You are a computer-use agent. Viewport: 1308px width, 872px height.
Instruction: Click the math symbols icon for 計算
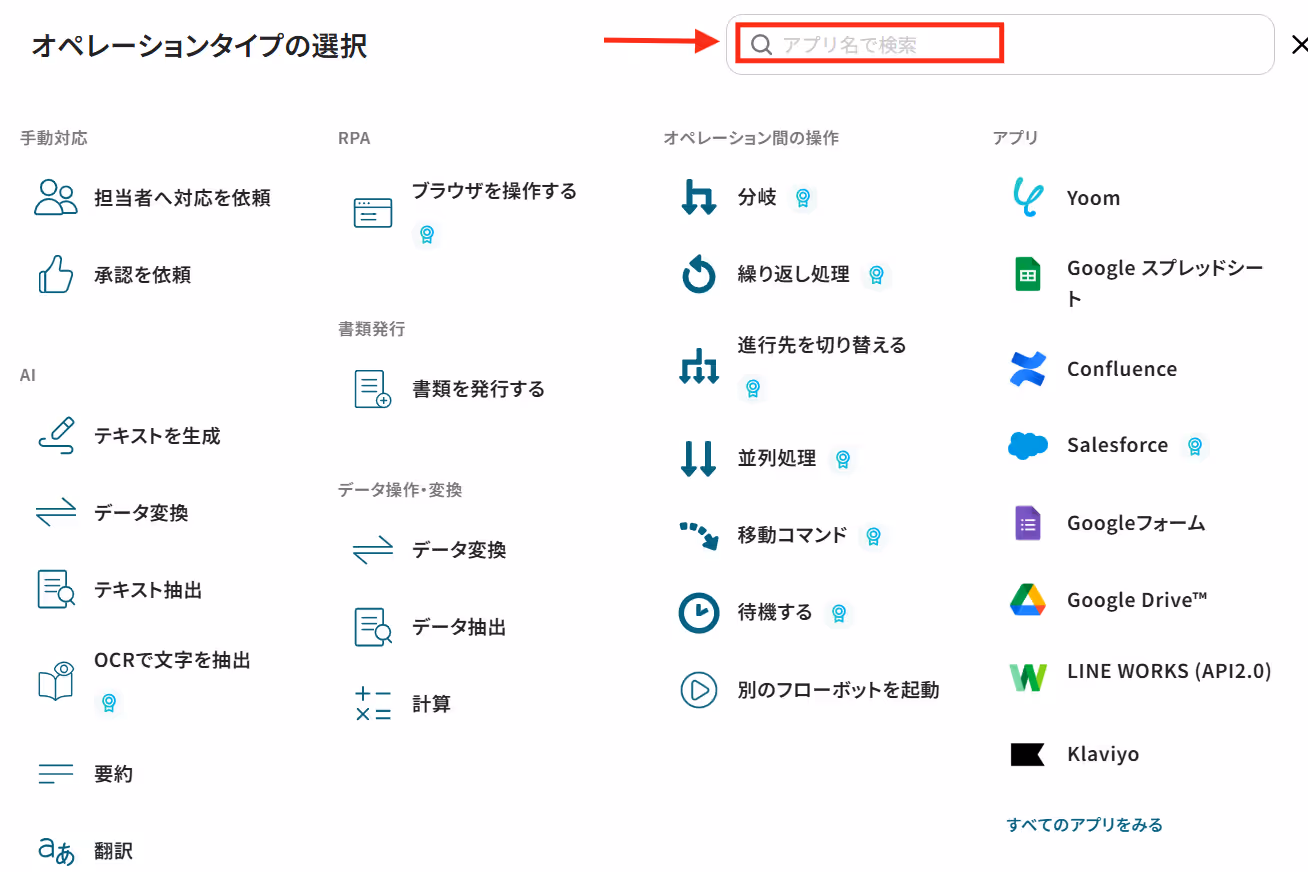click(373, 704)
